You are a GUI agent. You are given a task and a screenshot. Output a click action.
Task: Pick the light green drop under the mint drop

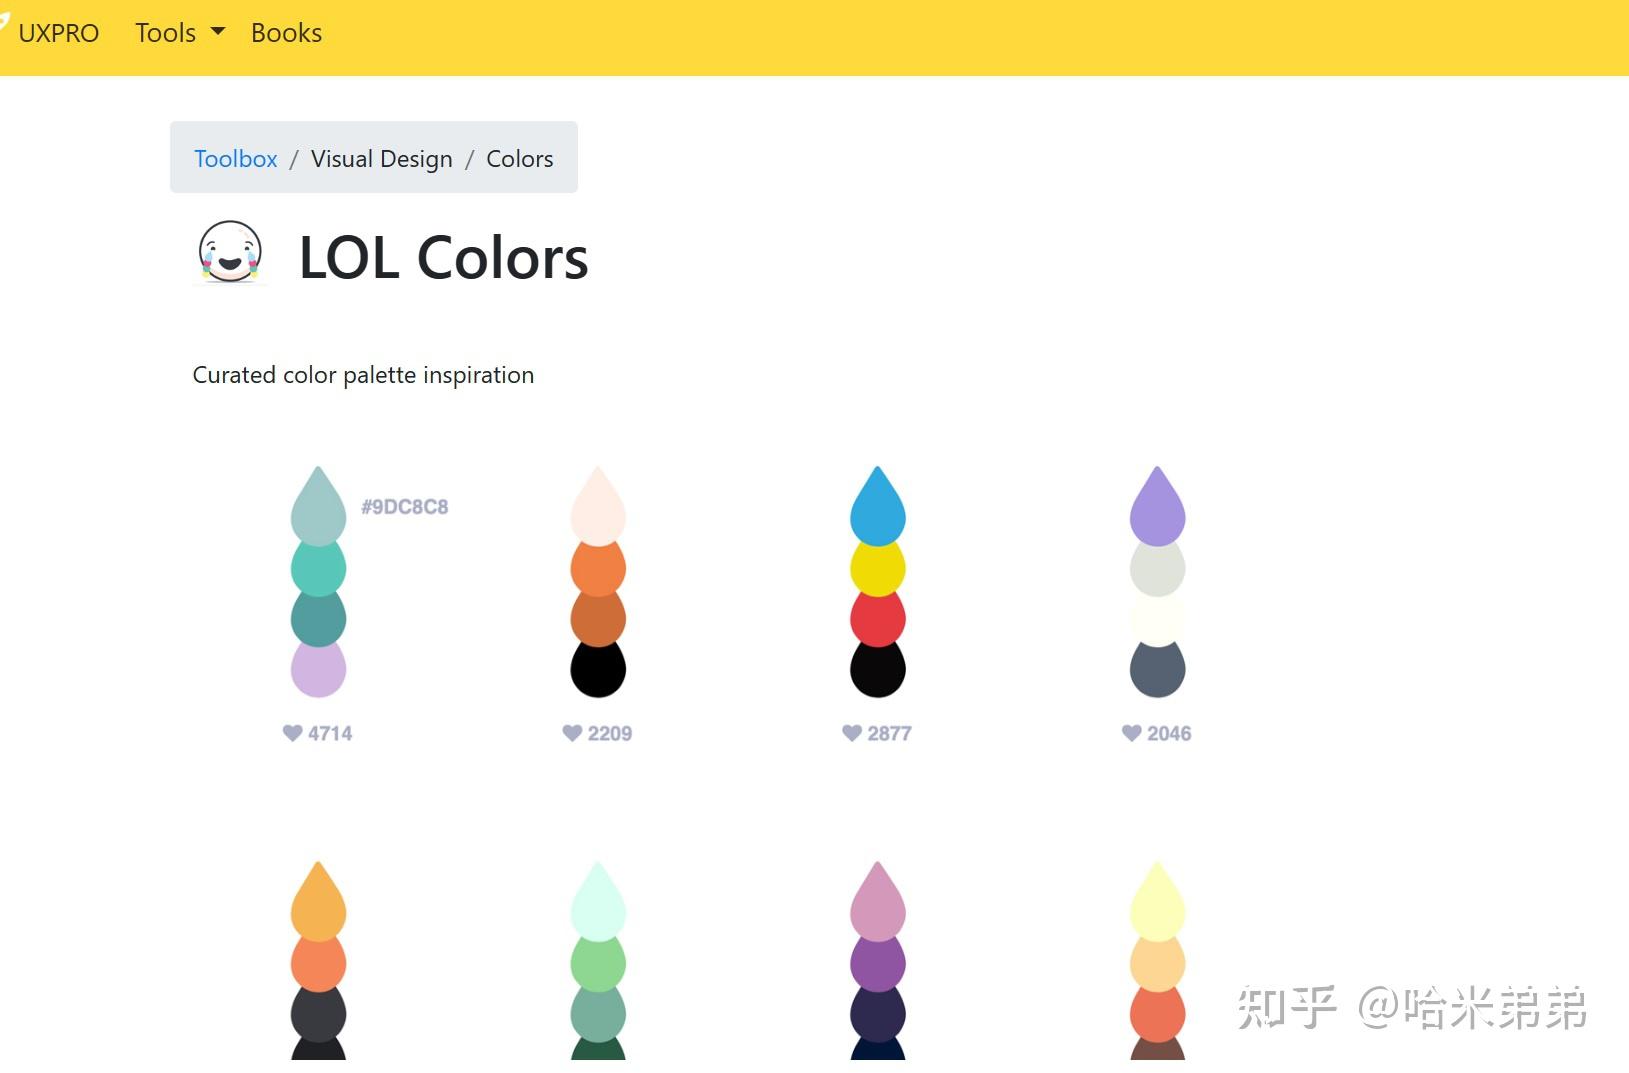[598, 964]
